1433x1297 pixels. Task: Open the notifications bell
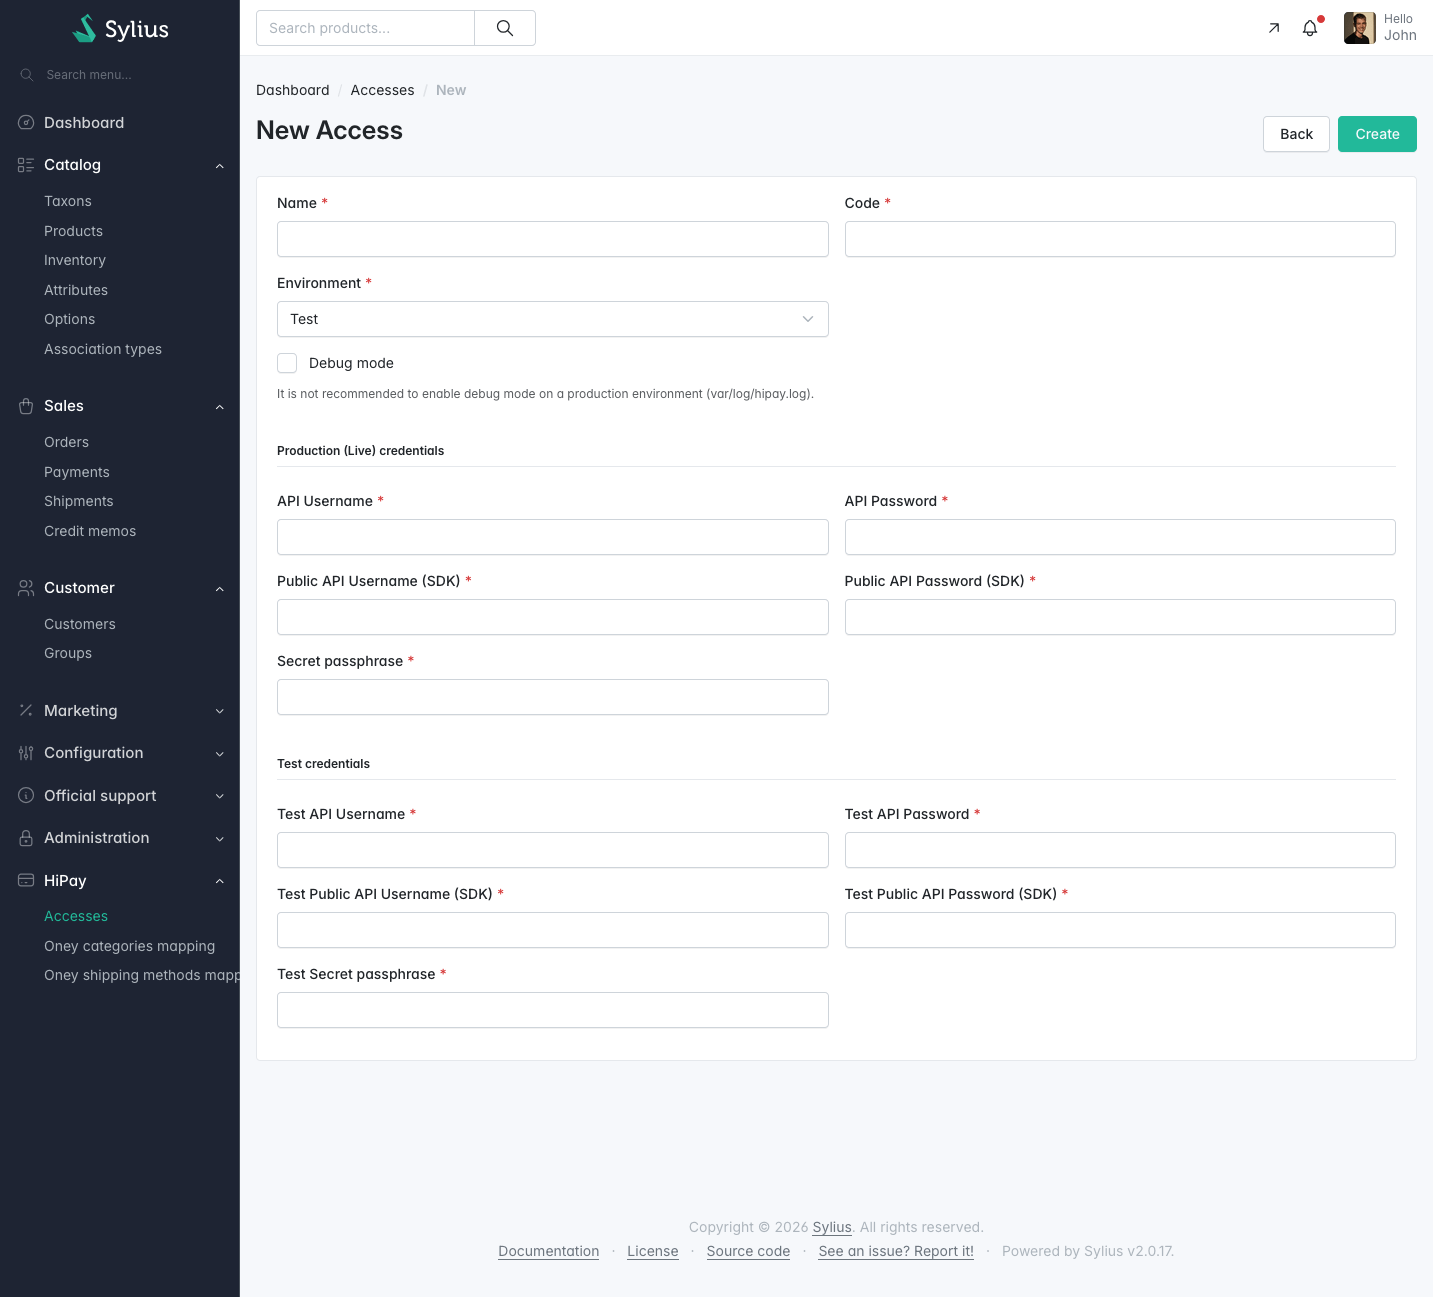1310,28
